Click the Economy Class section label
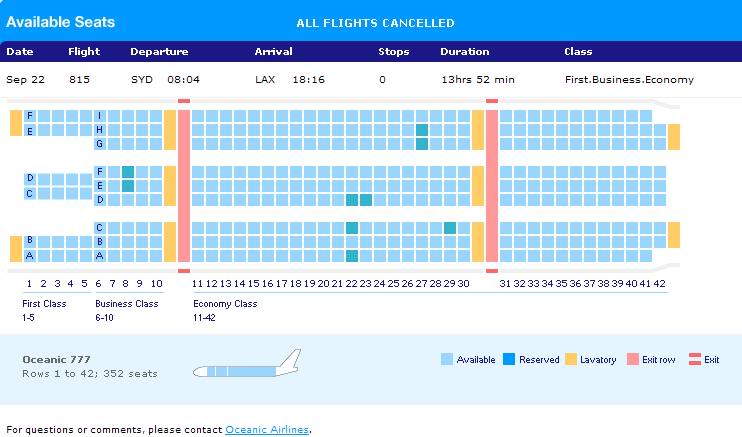This screenshot has width=742, height=437. tap(225, 304)
